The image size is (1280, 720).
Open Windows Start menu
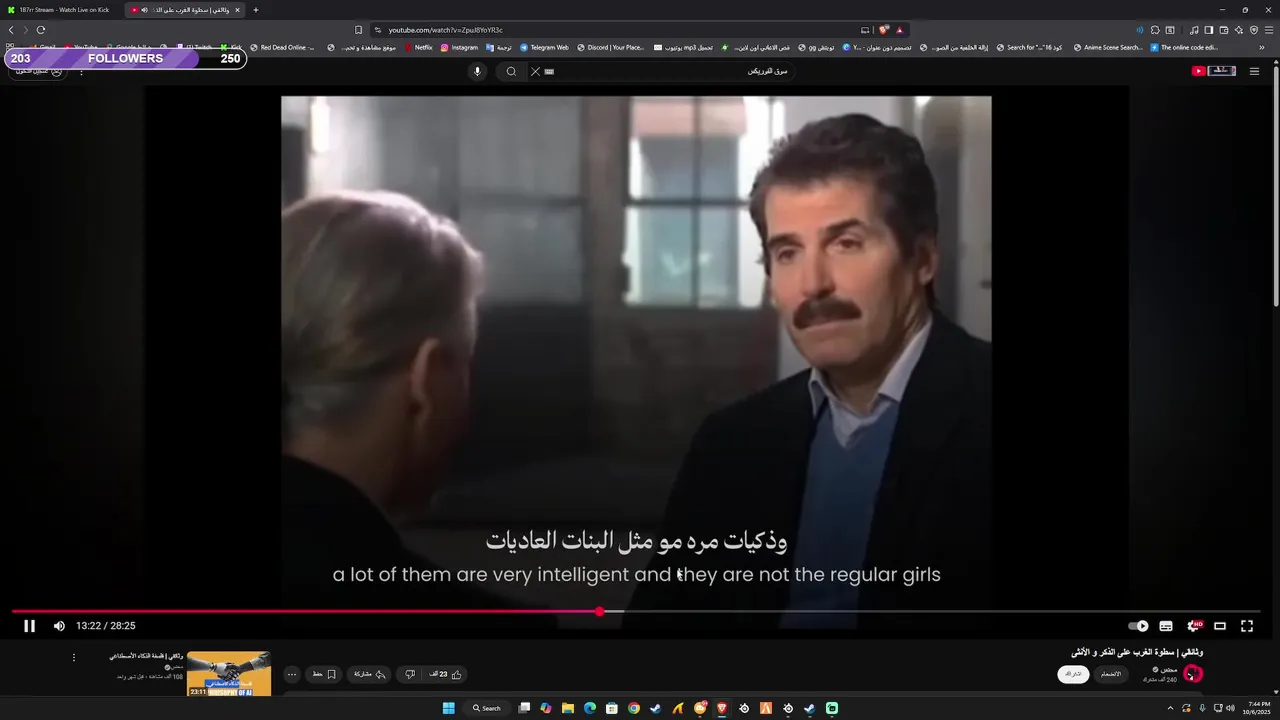point(449,708)
